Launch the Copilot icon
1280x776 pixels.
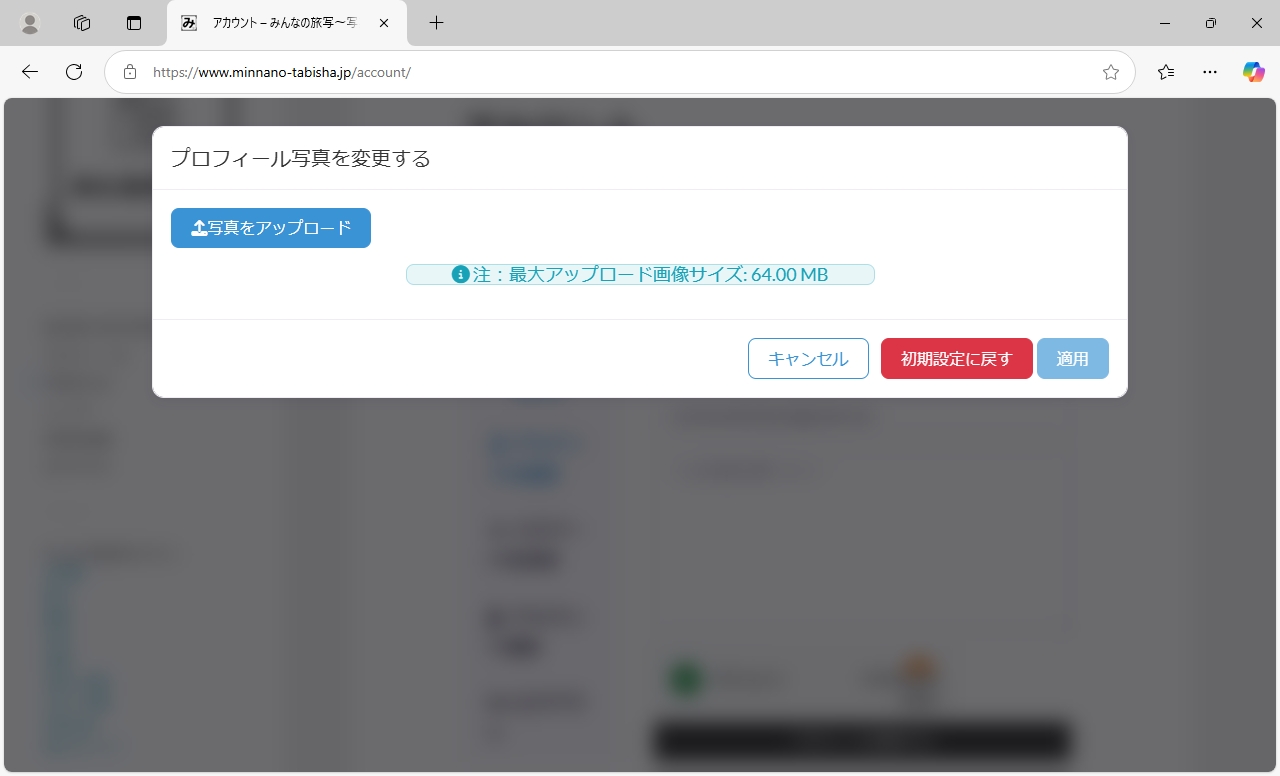1254,72
